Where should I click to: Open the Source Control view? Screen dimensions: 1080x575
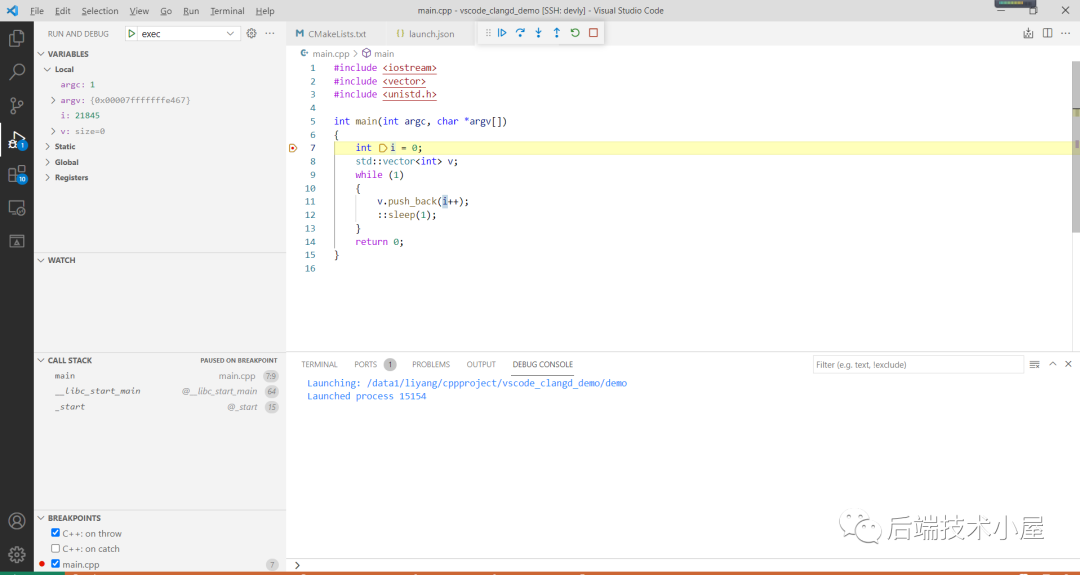[x=17, y=105]
